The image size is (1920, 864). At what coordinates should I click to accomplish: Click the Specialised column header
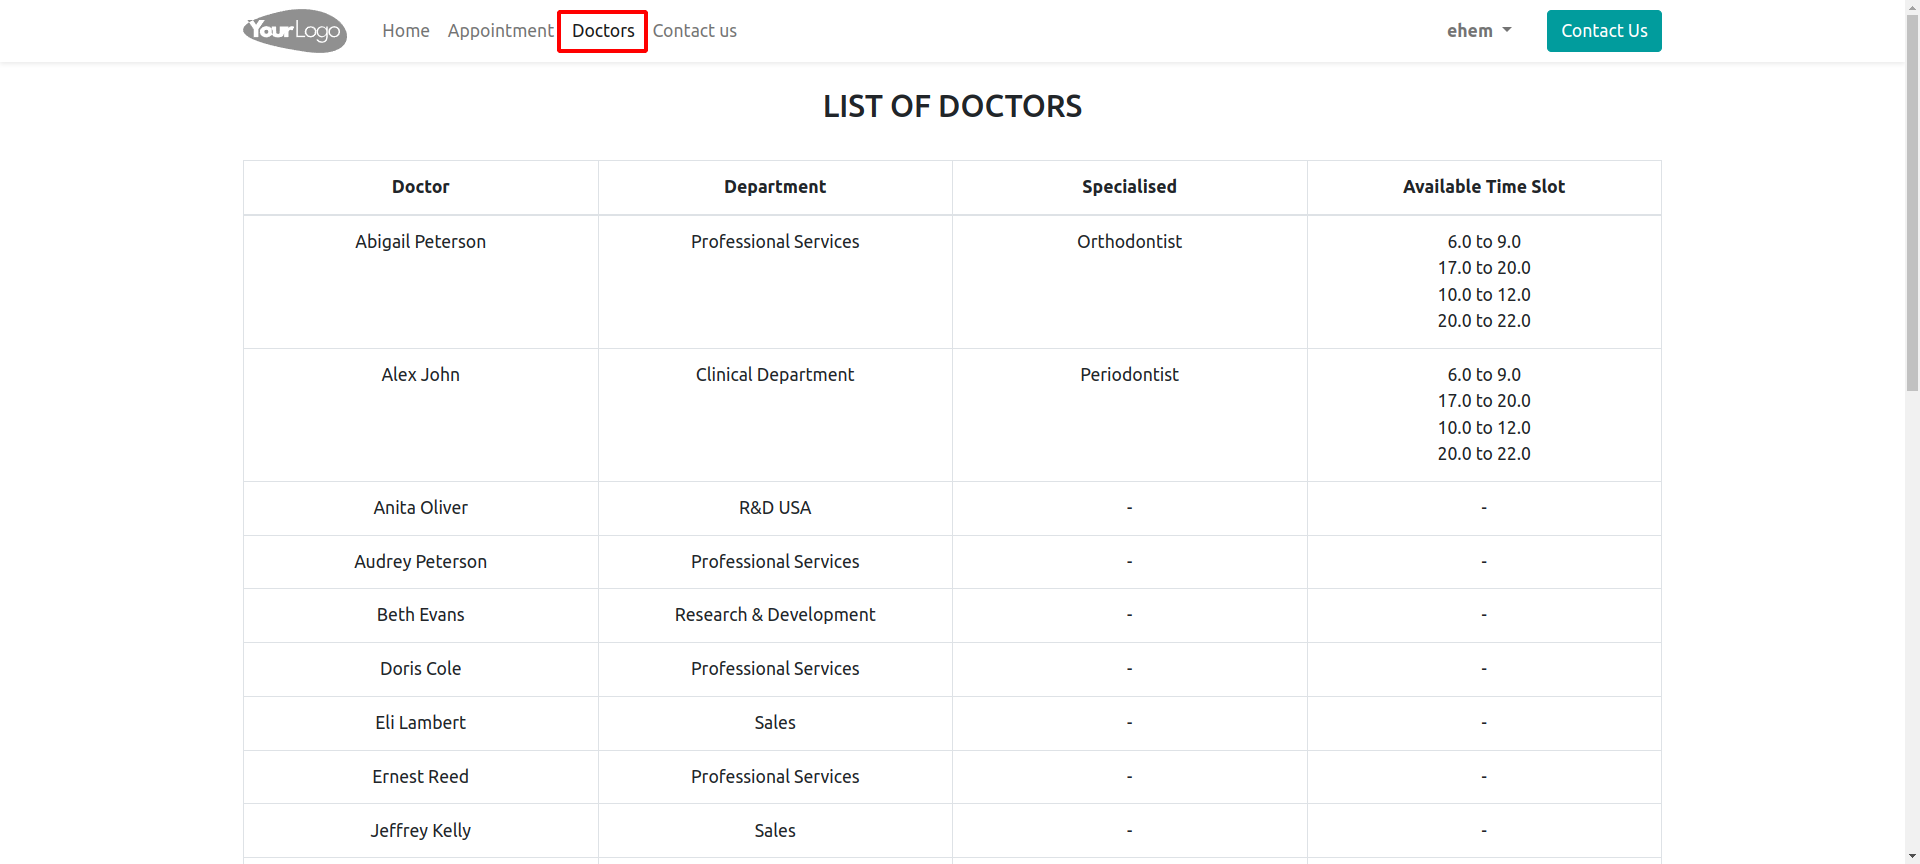tap(1129, 187)
